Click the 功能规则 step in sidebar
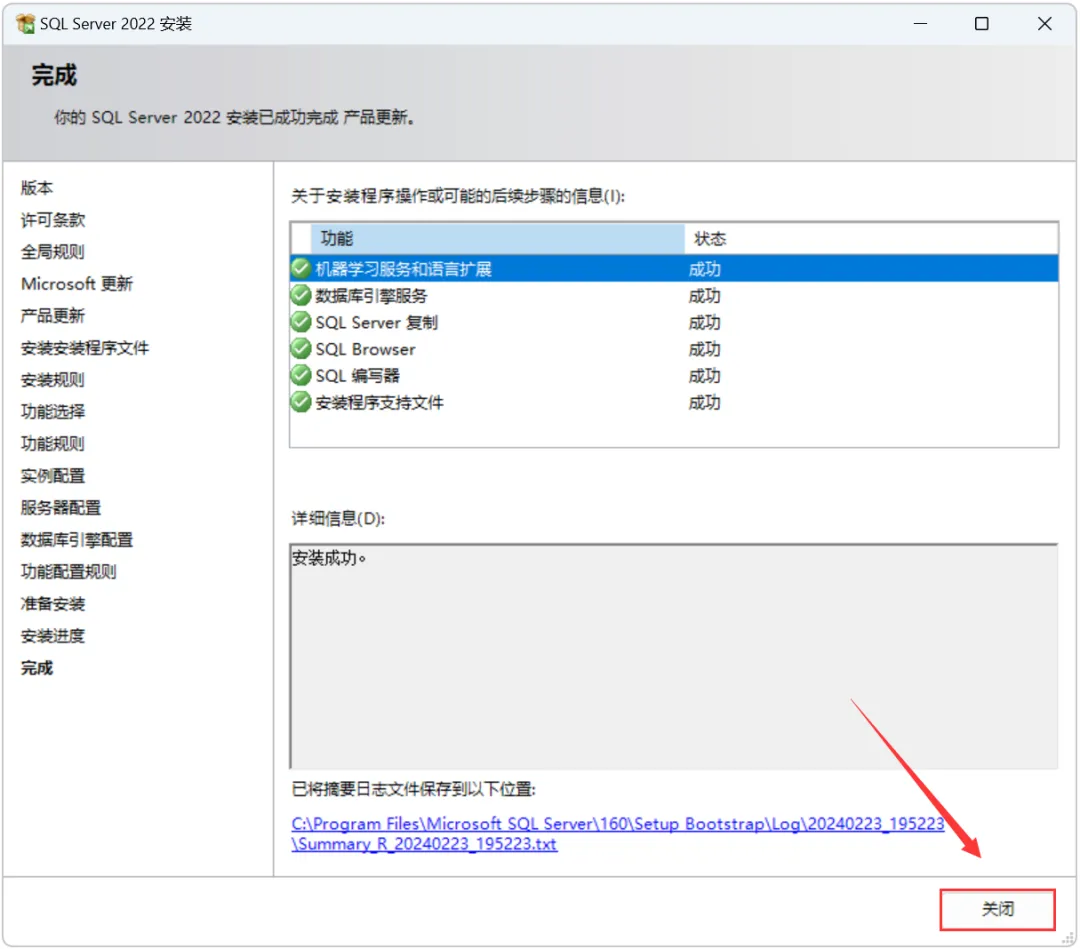 (52, 444)
